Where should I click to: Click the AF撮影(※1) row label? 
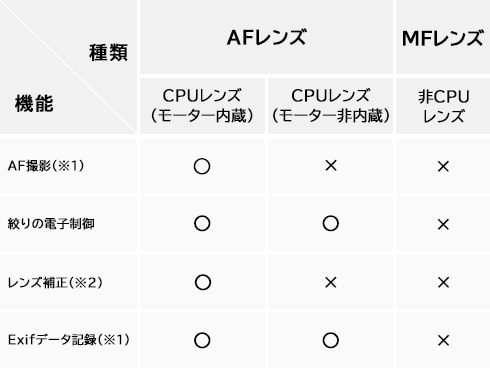46,166
